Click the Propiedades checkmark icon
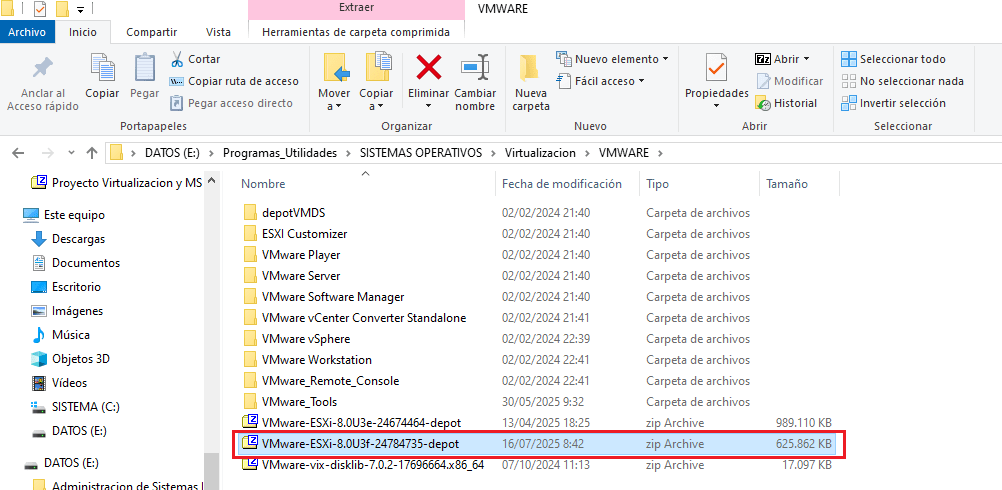Image resolution: width=1002 pixels, height=490 pixels. (x=716, y=68)
